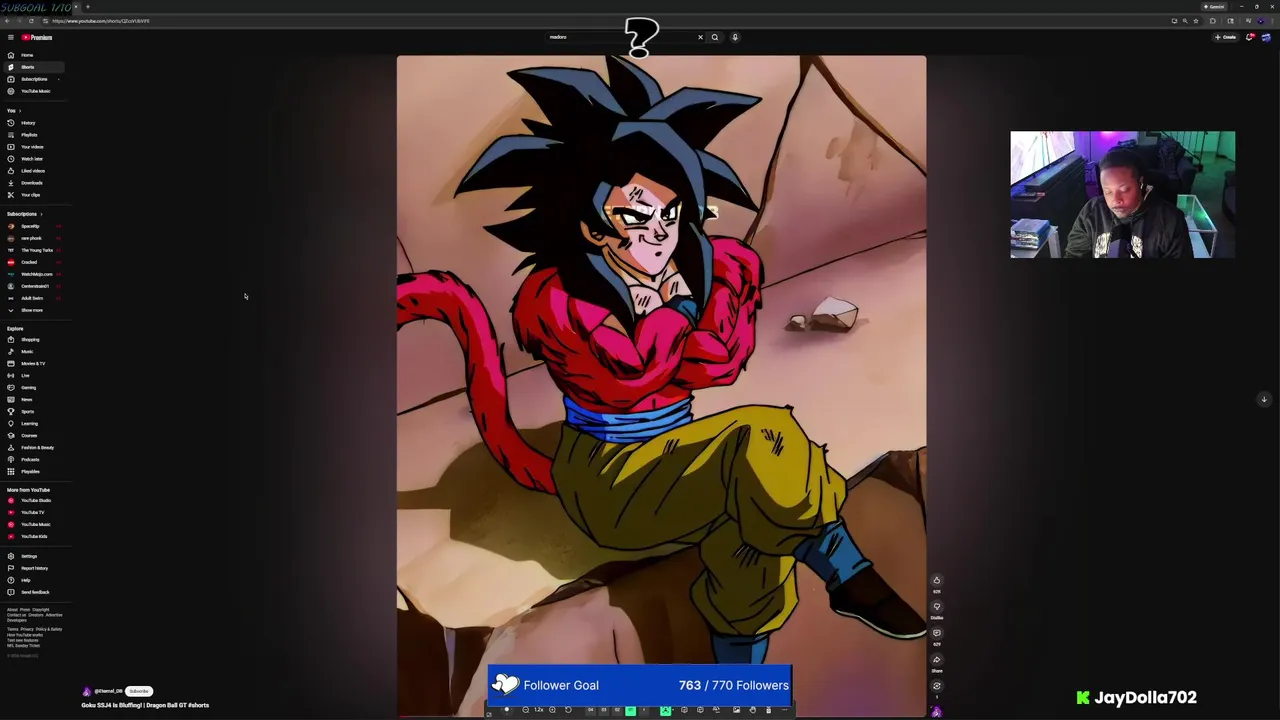Screen dimensions: 1280x720
Task: Open a new browser tab
Action: (x=87, y=7)
